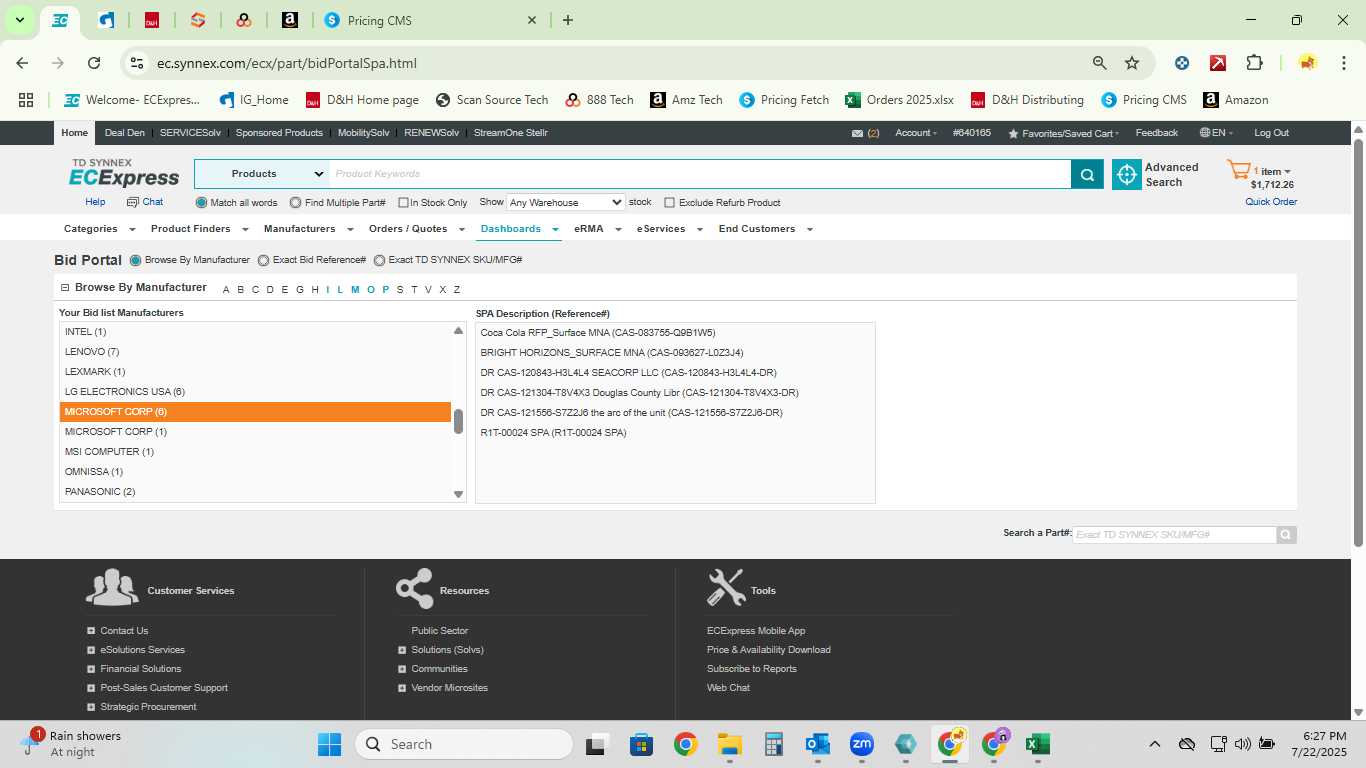Select Exact TD SYNNEX SKU/MFG# radio button

pos(379,260)
